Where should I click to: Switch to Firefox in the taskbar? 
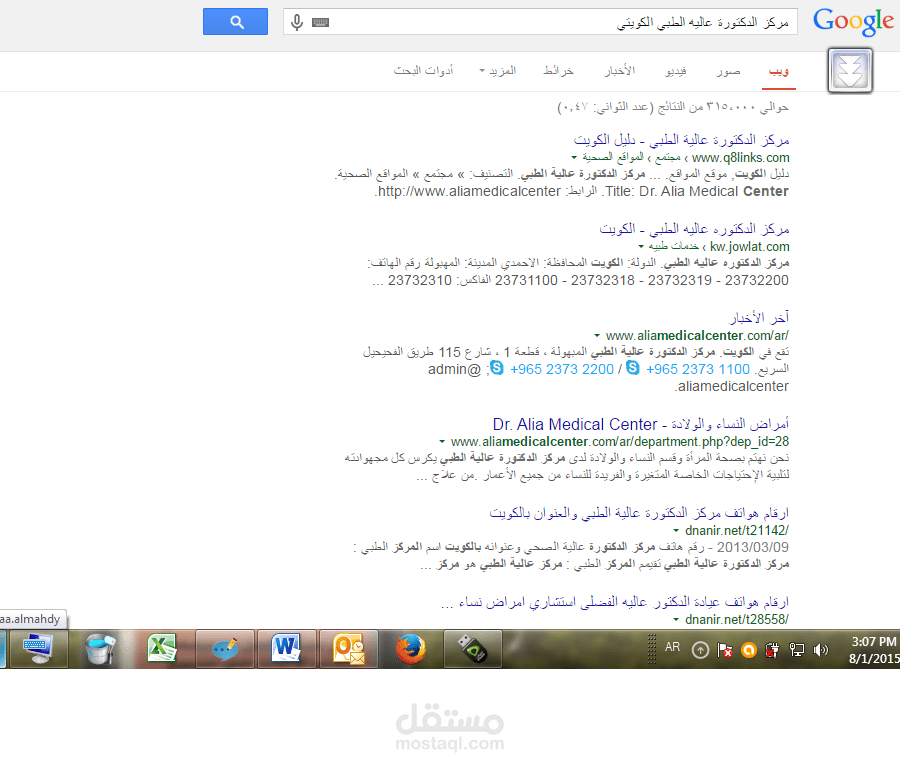(x=410, y=649)
